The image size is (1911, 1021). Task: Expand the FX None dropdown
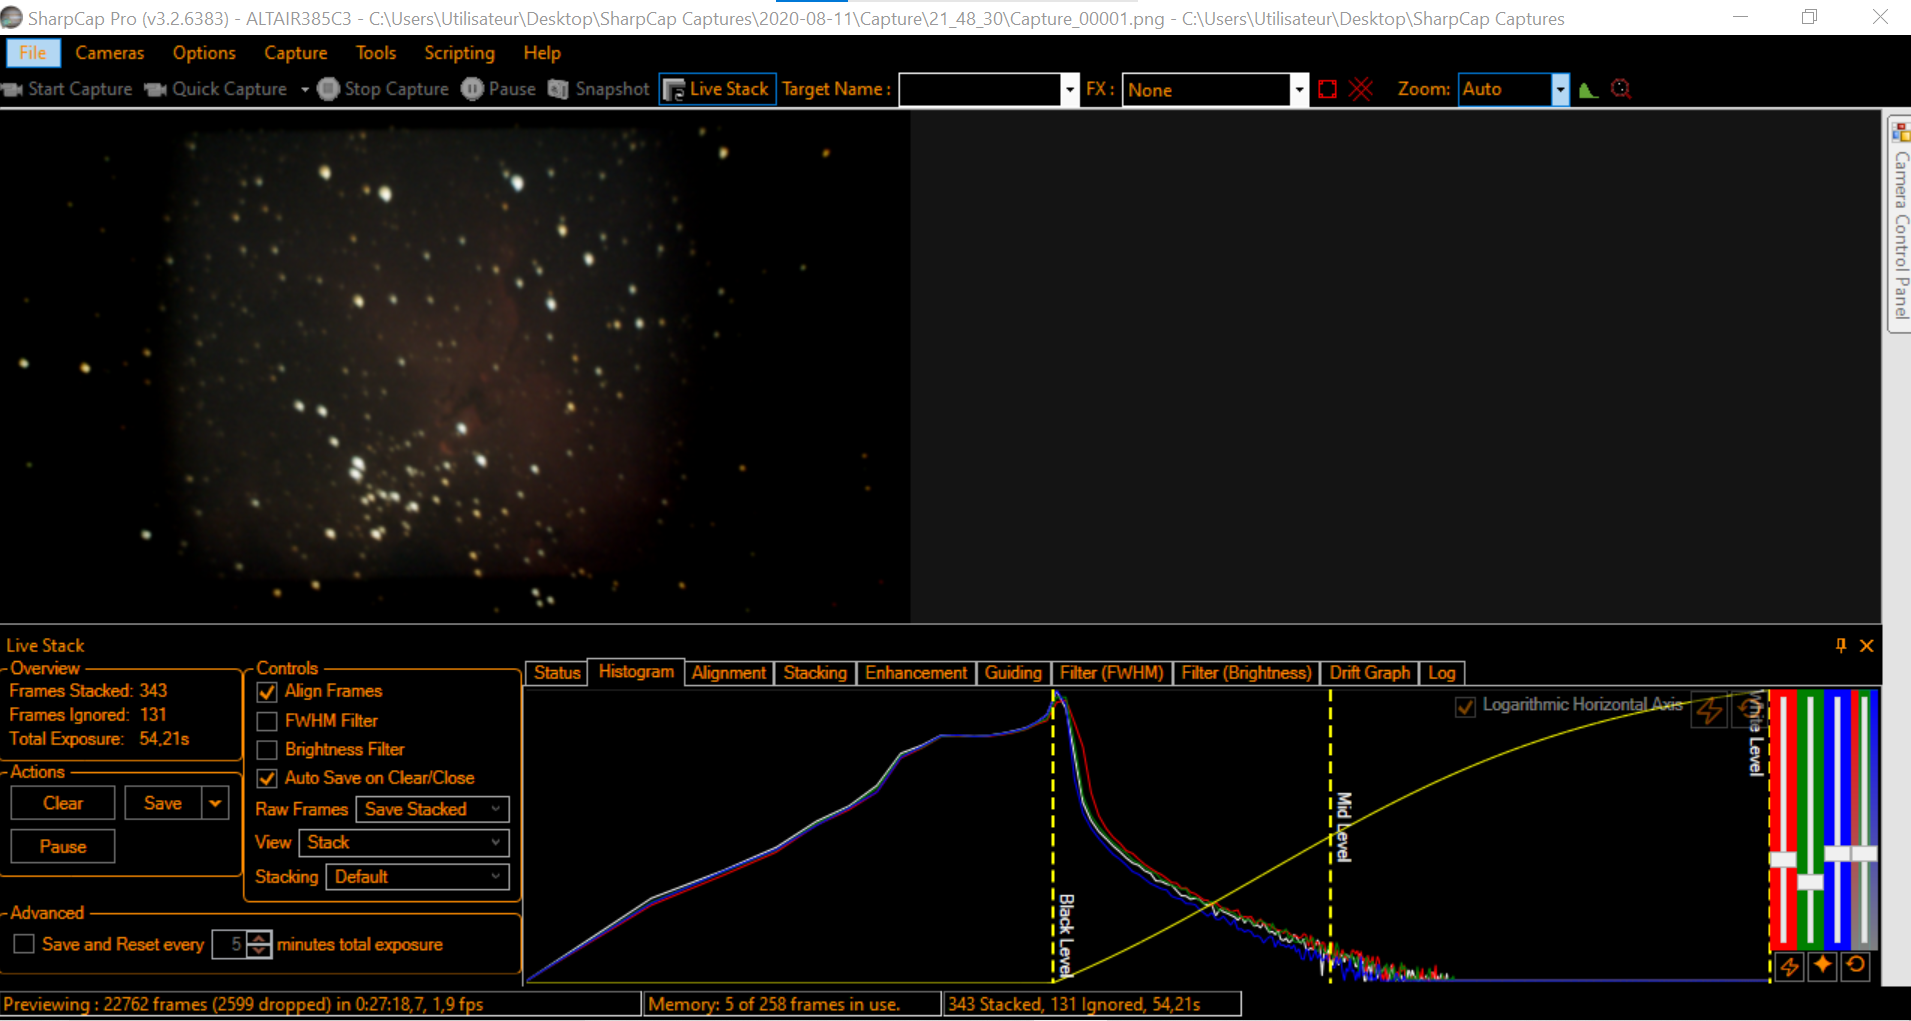pyautogui.click(x=1298, y=90)
